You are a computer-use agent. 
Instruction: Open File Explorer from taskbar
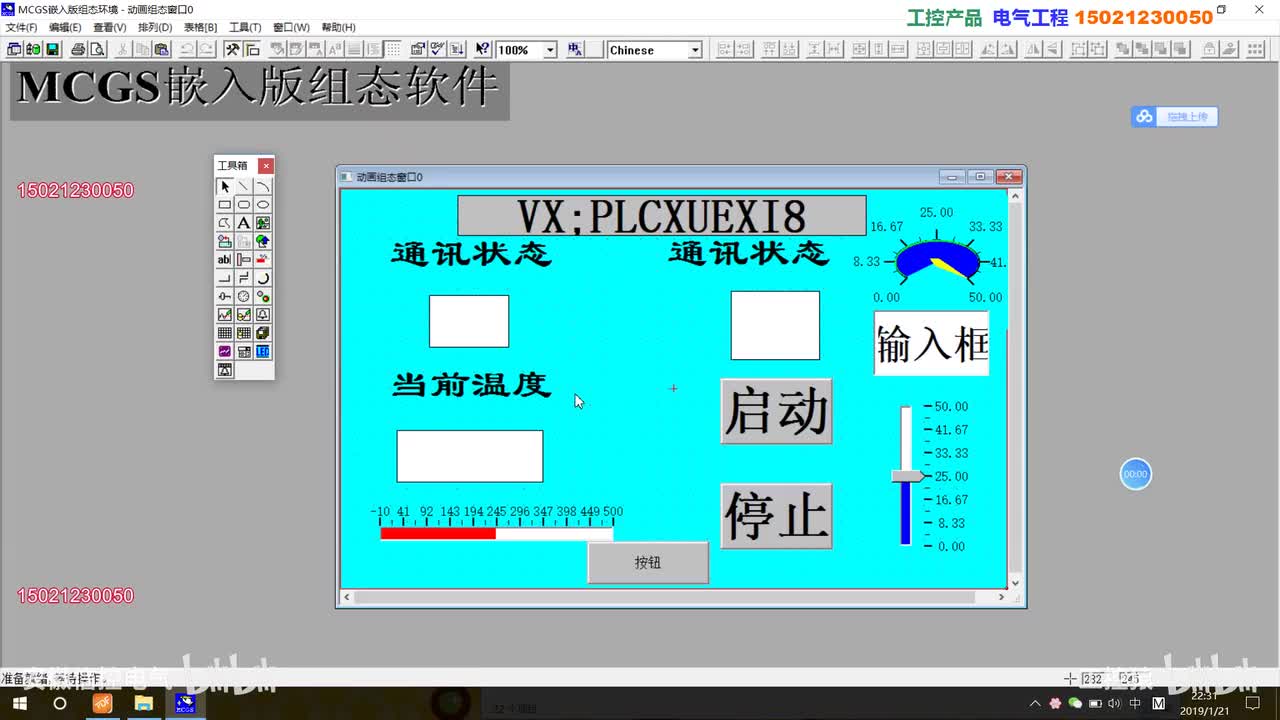pos(143,703)
